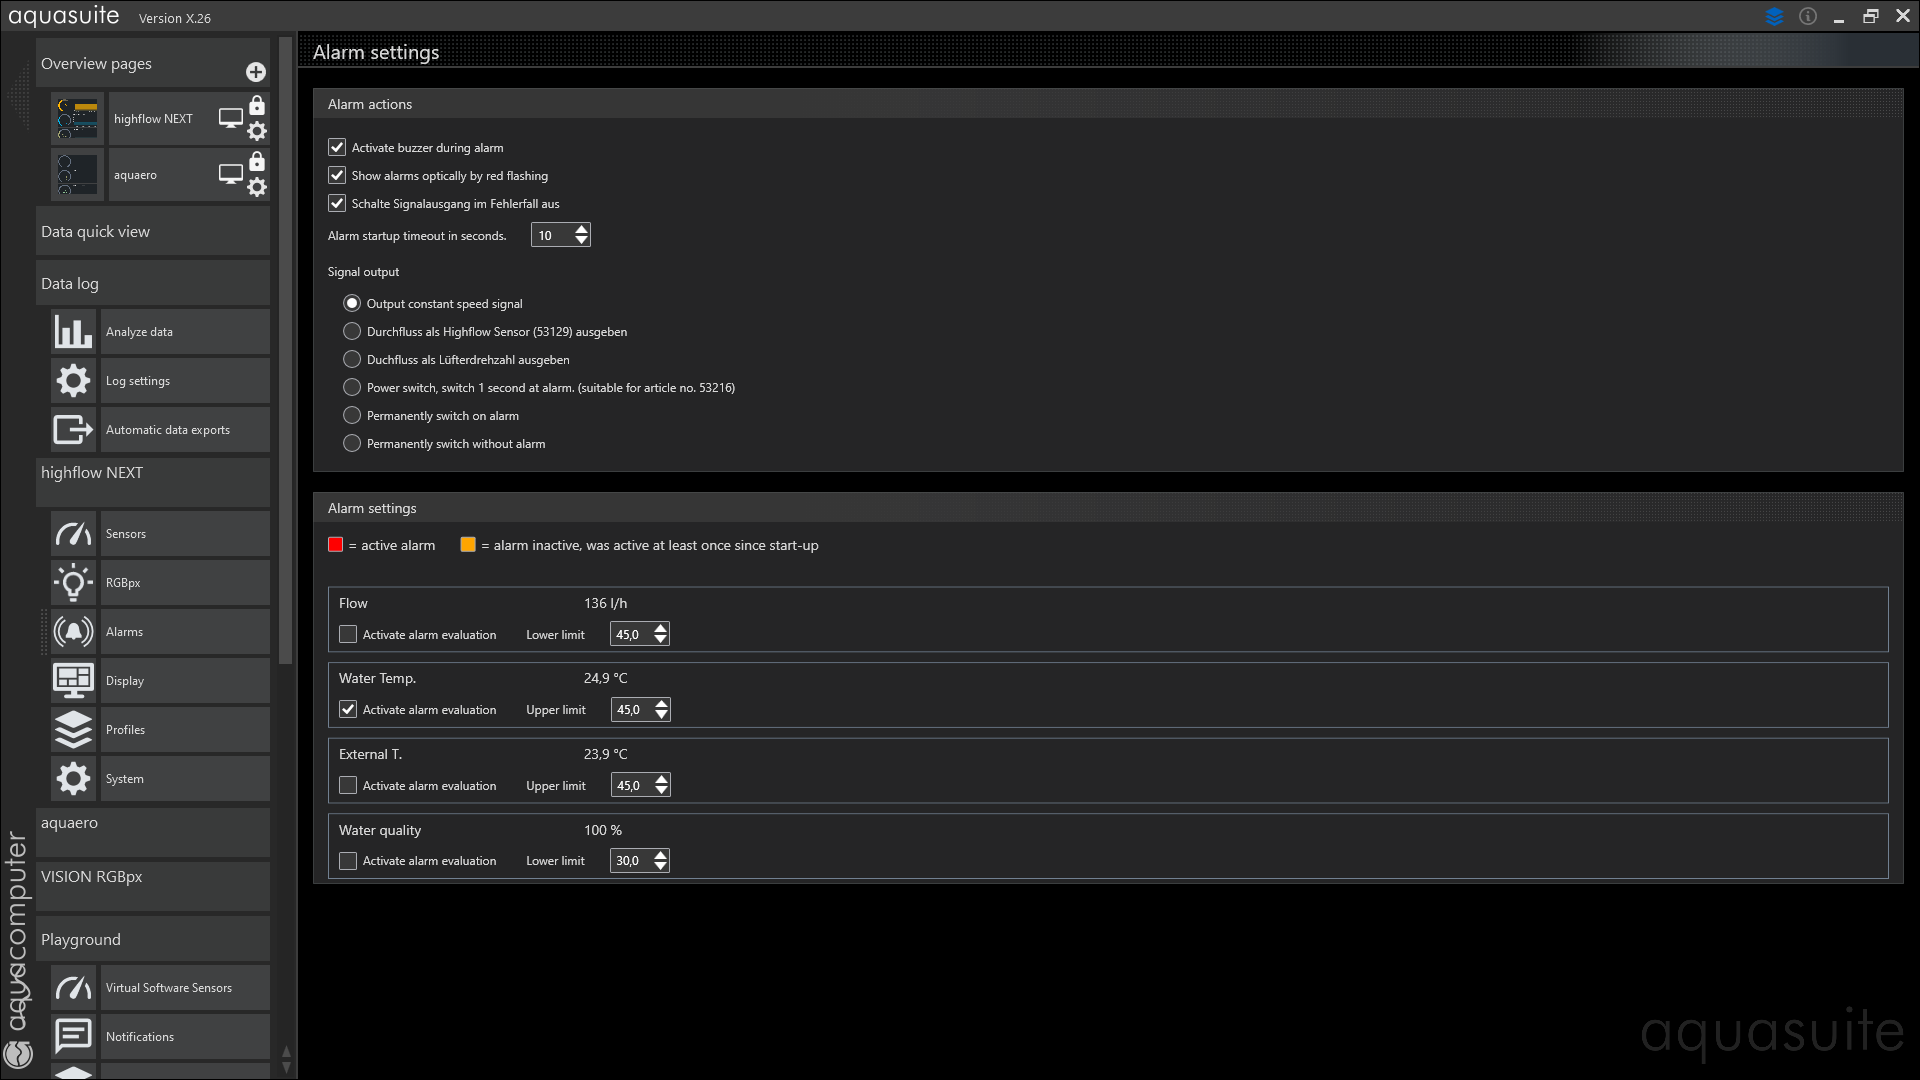
Task: Expand the Overview pages section
Action: (152, 63)
